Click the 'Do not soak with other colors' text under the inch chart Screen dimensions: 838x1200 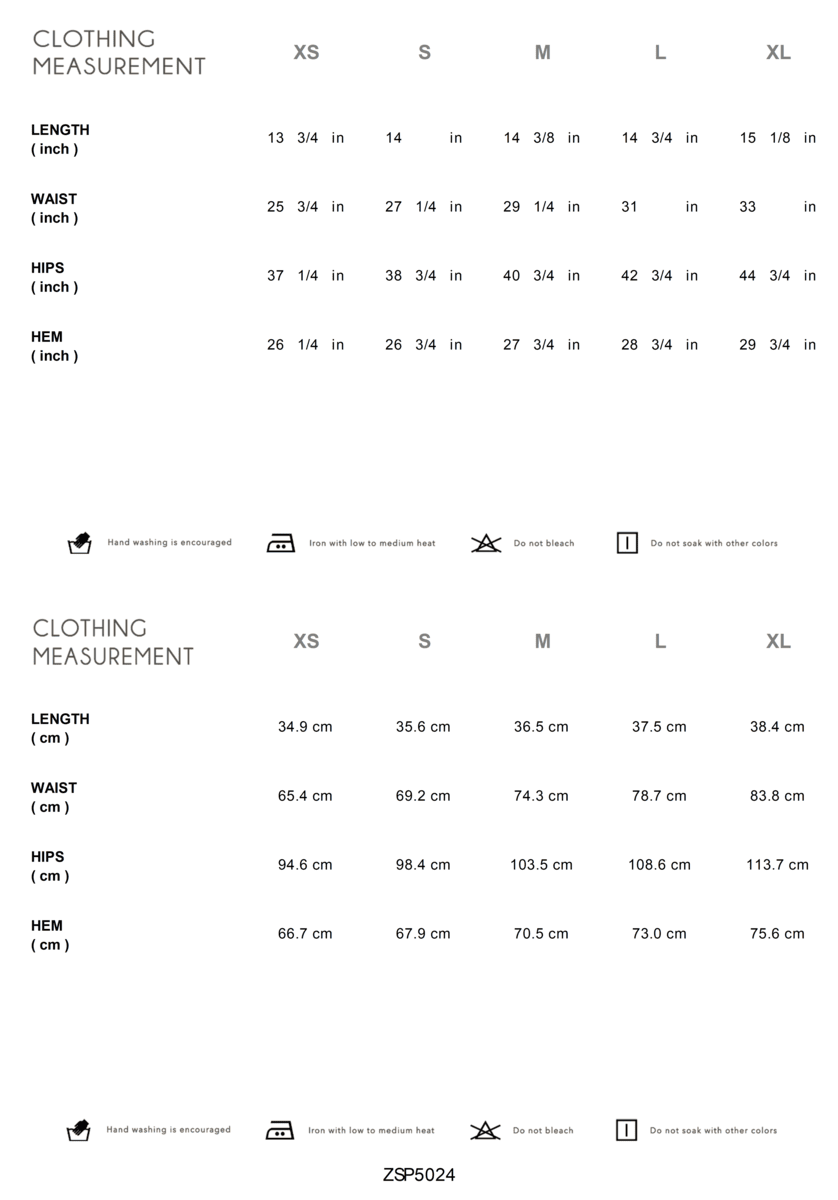[x=714, y=544]
